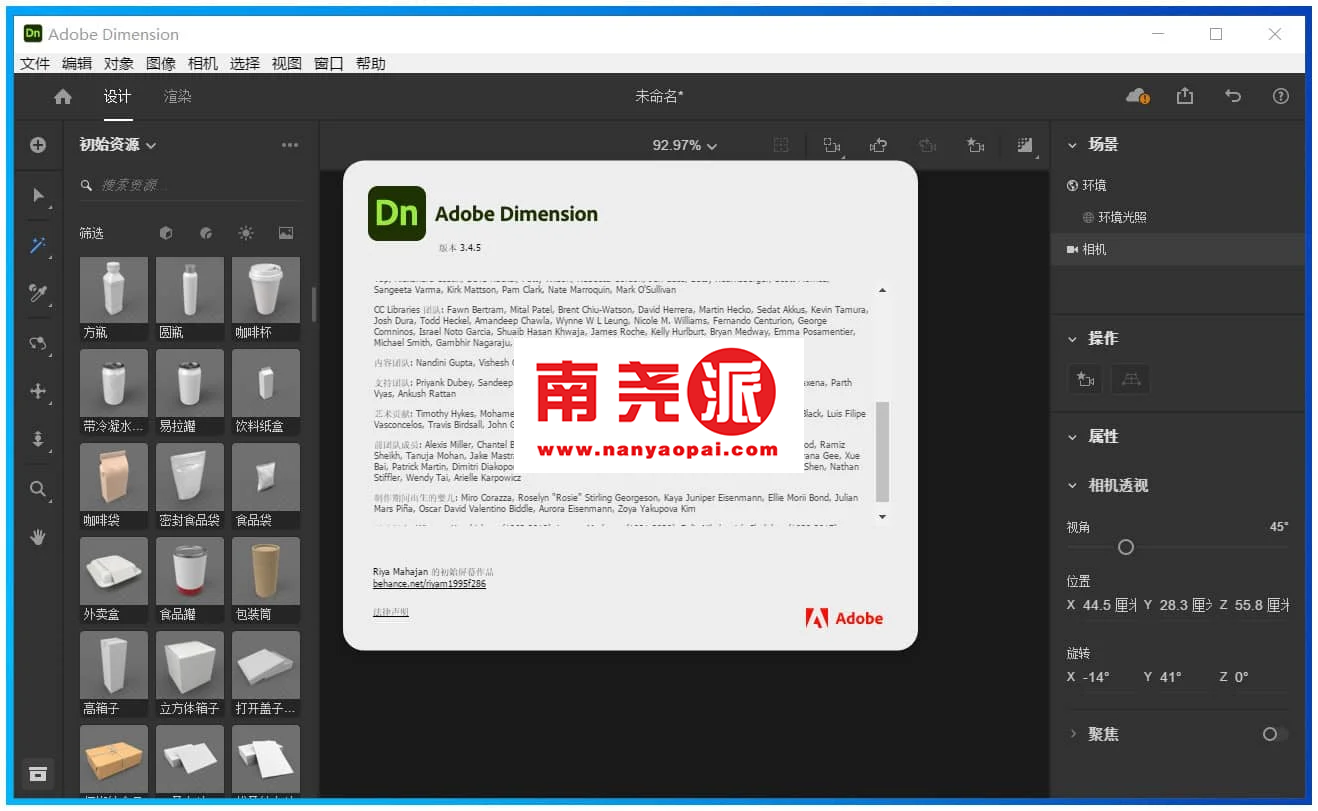Toggle the 聚焦 focus switch

point(1274,734)
